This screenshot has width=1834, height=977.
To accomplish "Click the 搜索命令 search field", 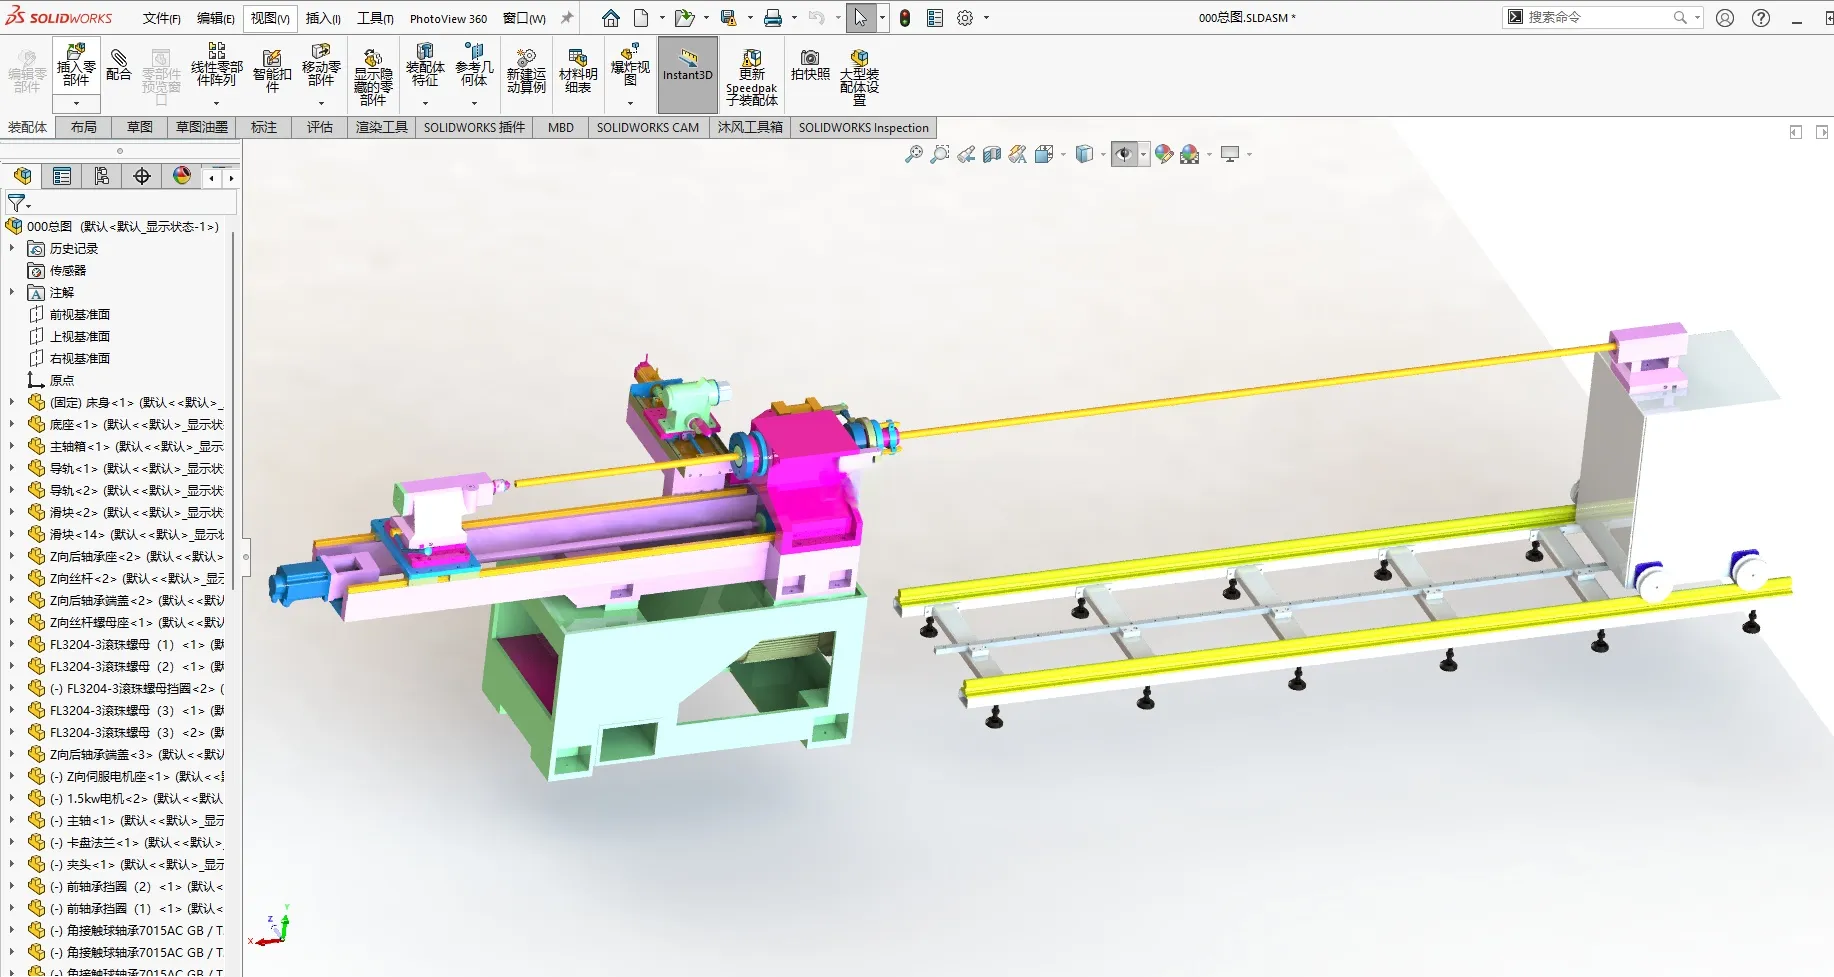I will tap(1597, 17).
